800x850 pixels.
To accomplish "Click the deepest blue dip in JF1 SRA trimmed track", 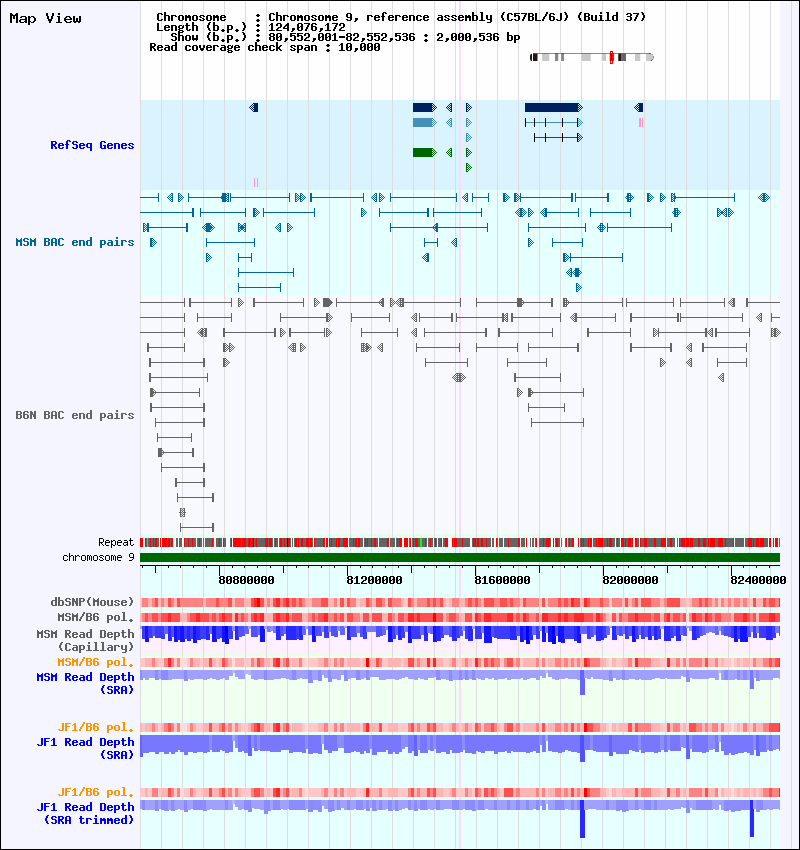I will click(x=583, y=819).
